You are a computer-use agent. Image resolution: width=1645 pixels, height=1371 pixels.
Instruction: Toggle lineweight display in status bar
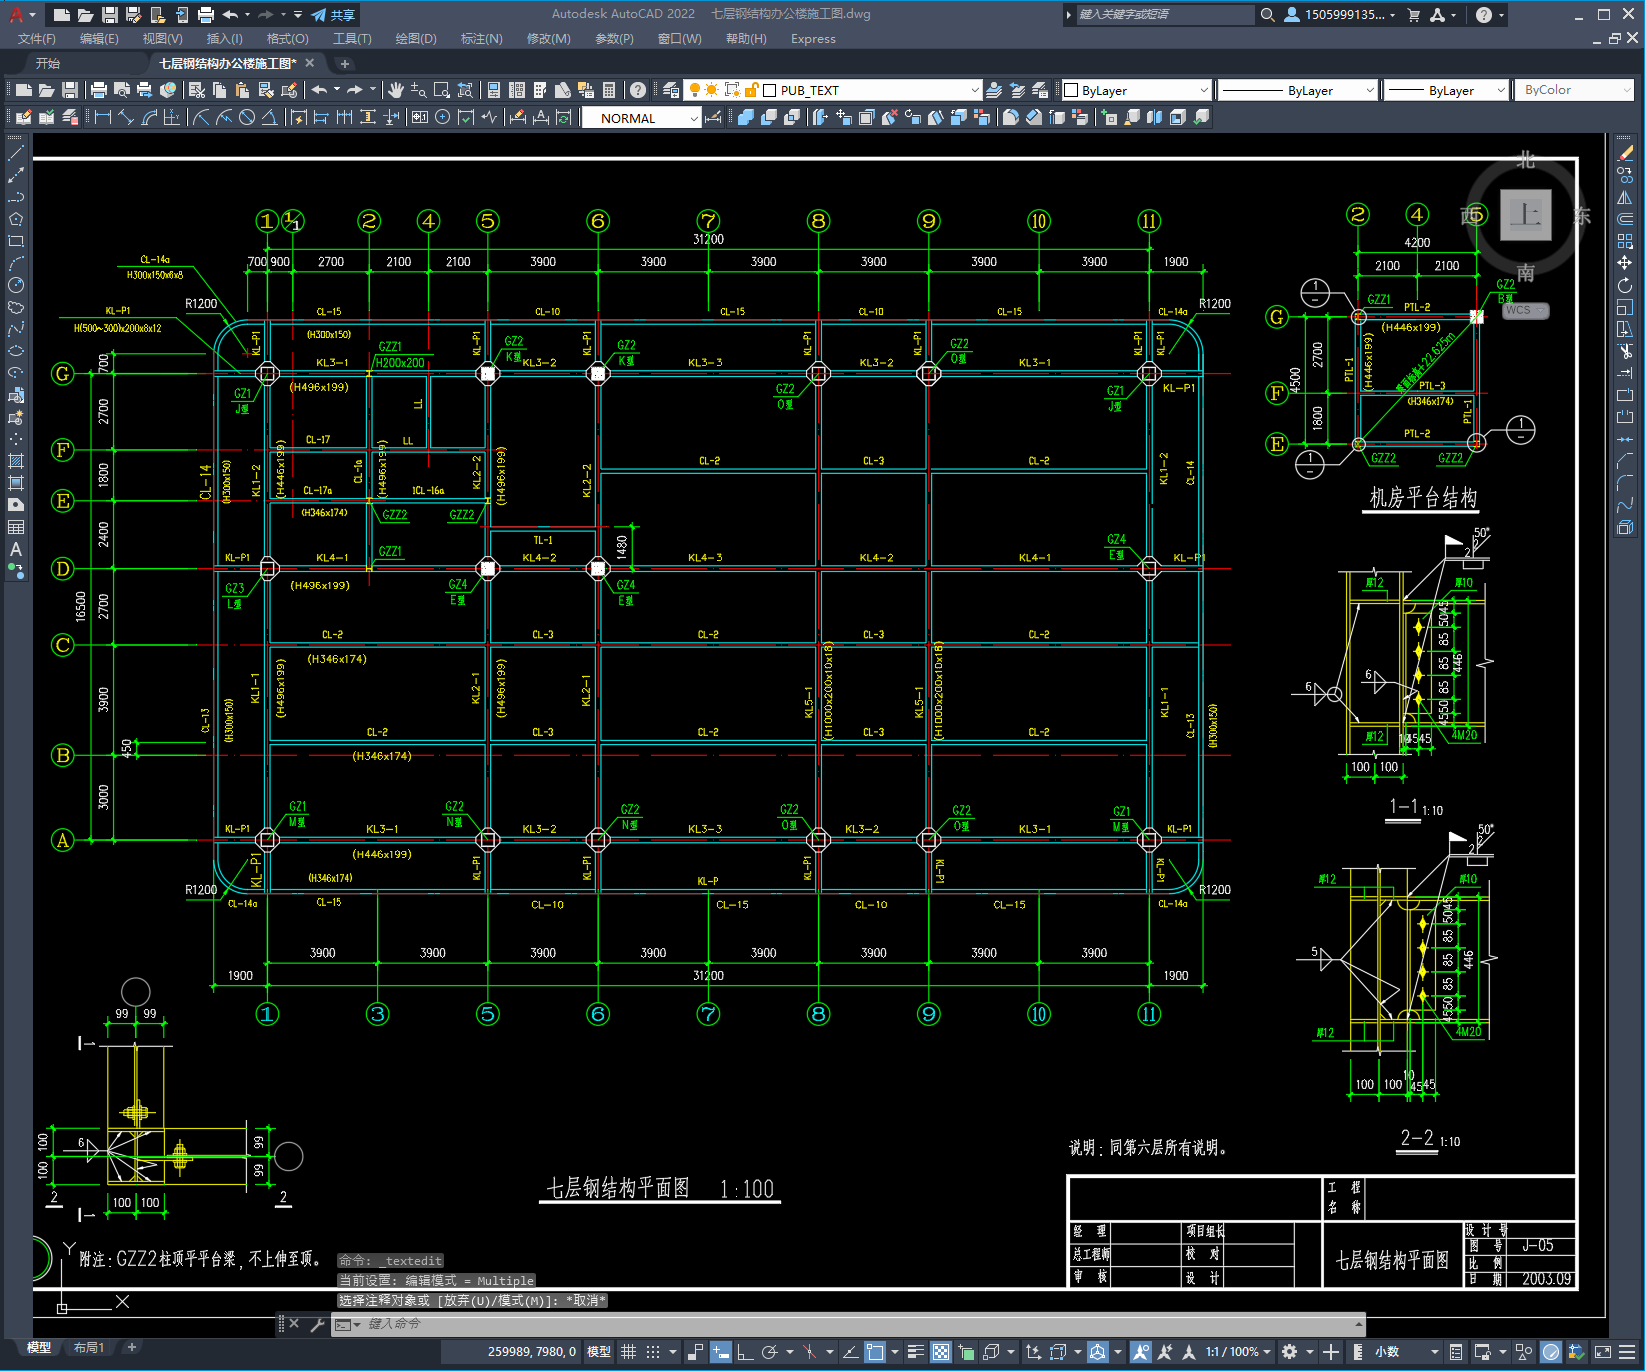pyautogui.click(x=915, y=1352)
